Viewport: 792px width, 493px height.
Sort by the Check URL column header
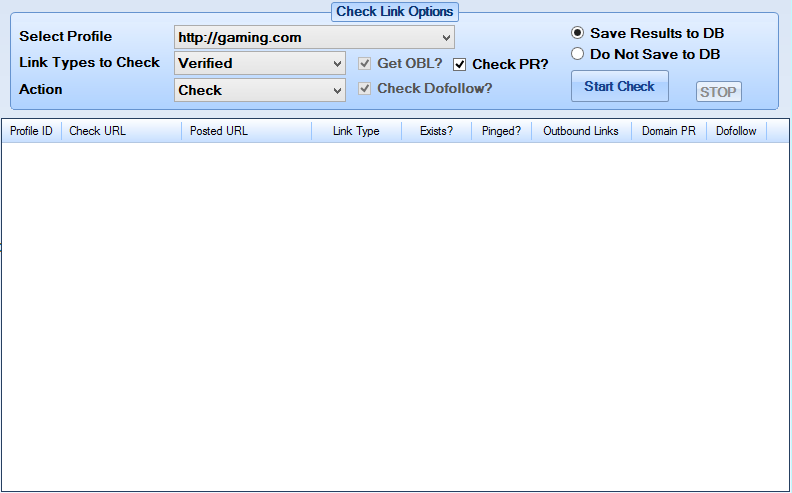(121, 131)
